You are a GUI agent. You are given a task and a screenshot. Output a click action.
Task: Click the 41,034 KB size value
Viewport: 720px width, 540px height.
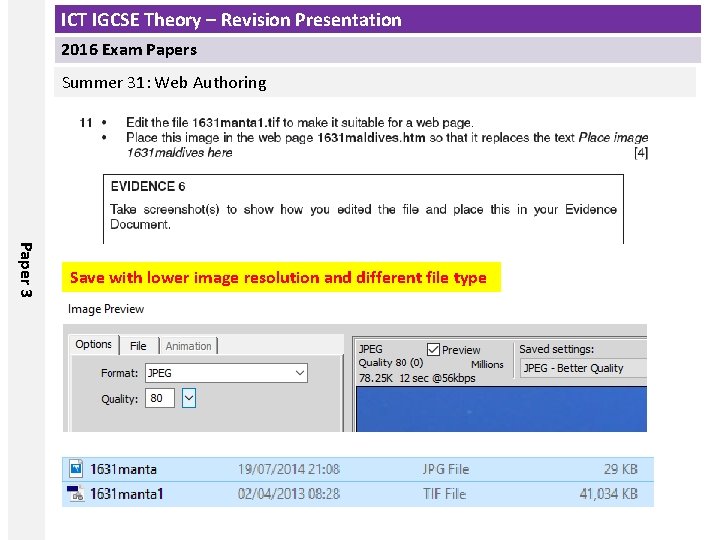(608, 494)
